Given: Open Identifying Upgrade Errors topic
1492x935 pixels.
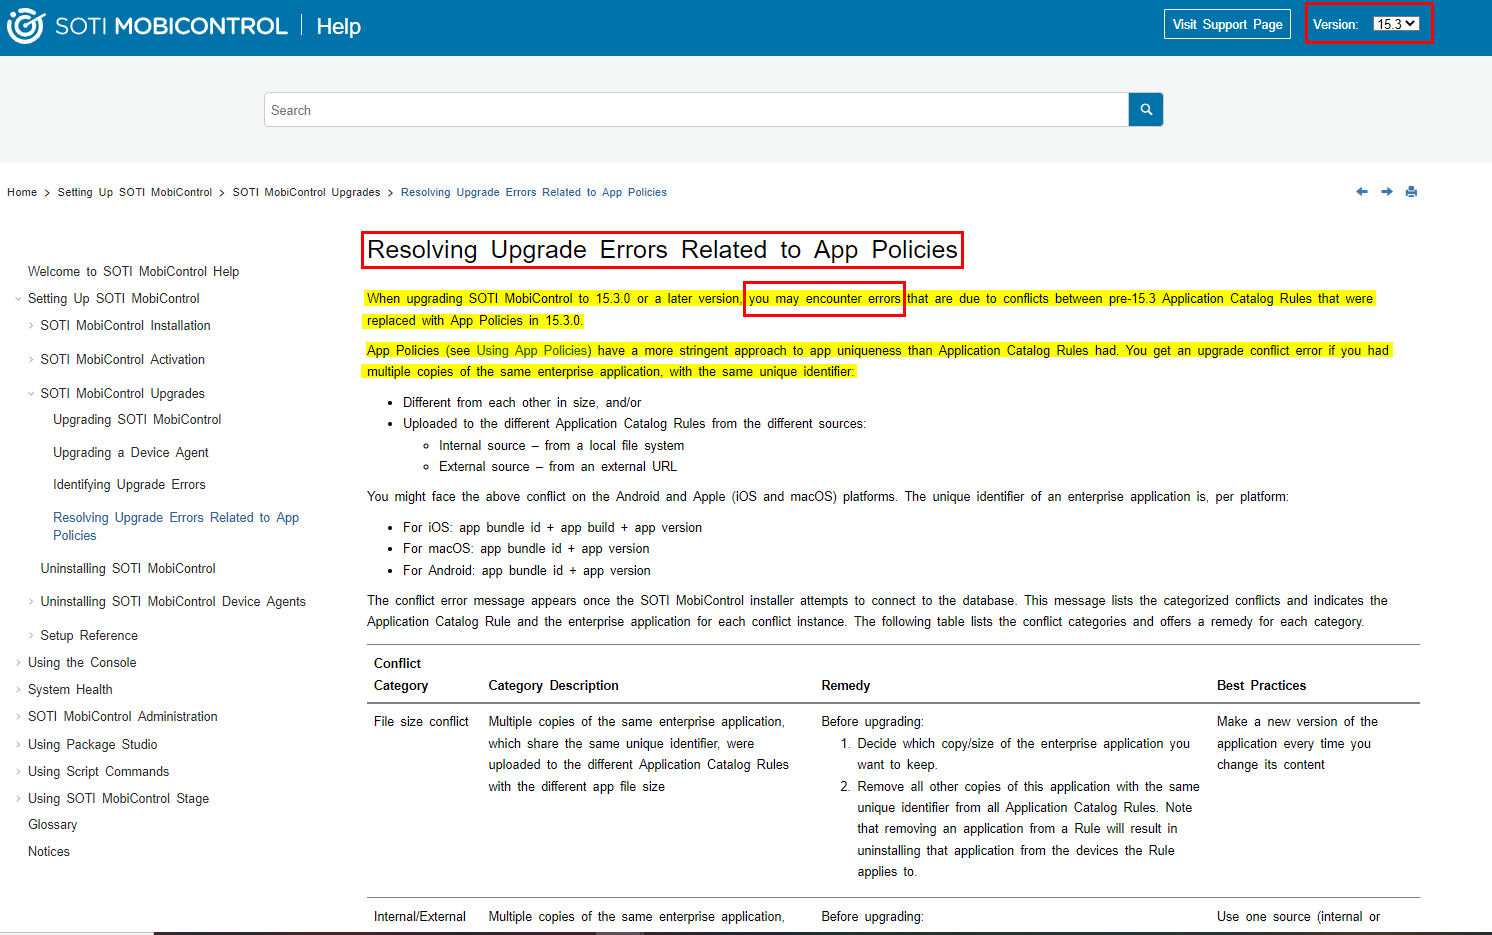Looking at the screenshot, I should coord(129,485).
